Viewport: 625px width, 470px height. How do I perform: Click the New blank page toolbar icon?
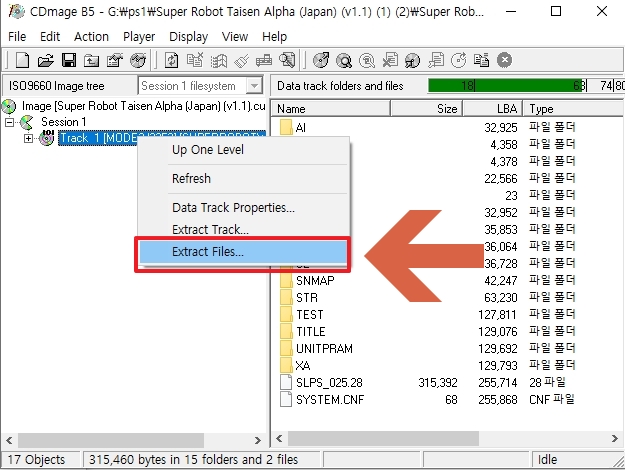pyautogui.click(x=22, y=61)
